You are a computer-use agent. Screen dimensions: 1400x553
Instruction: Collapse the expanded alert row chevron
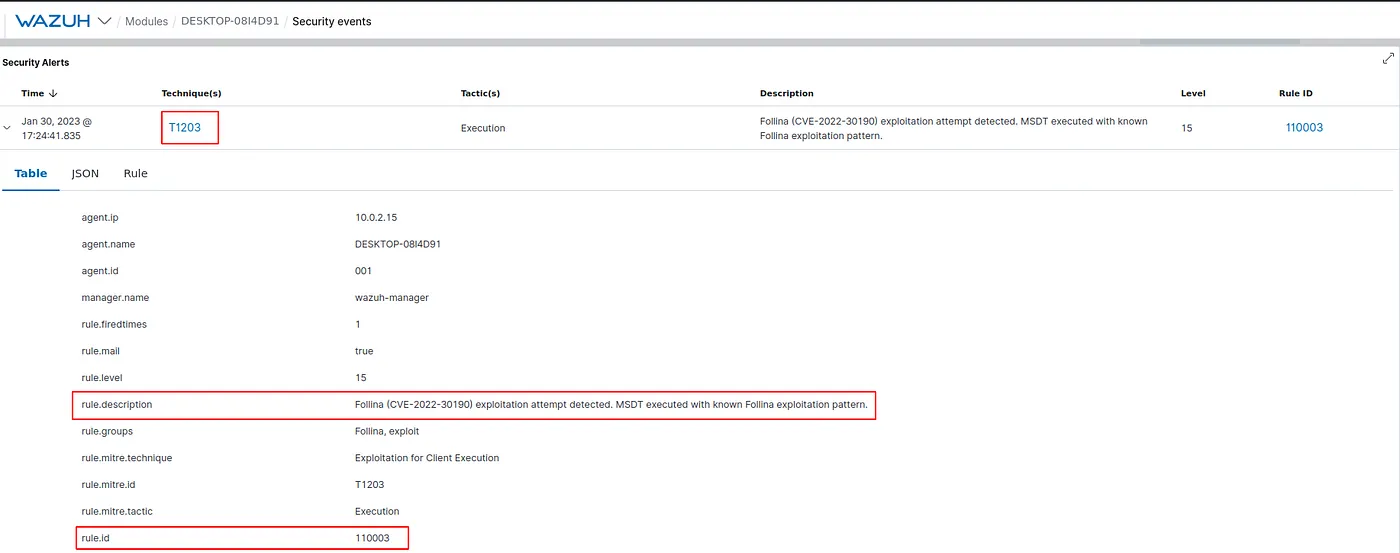[8, 128]
